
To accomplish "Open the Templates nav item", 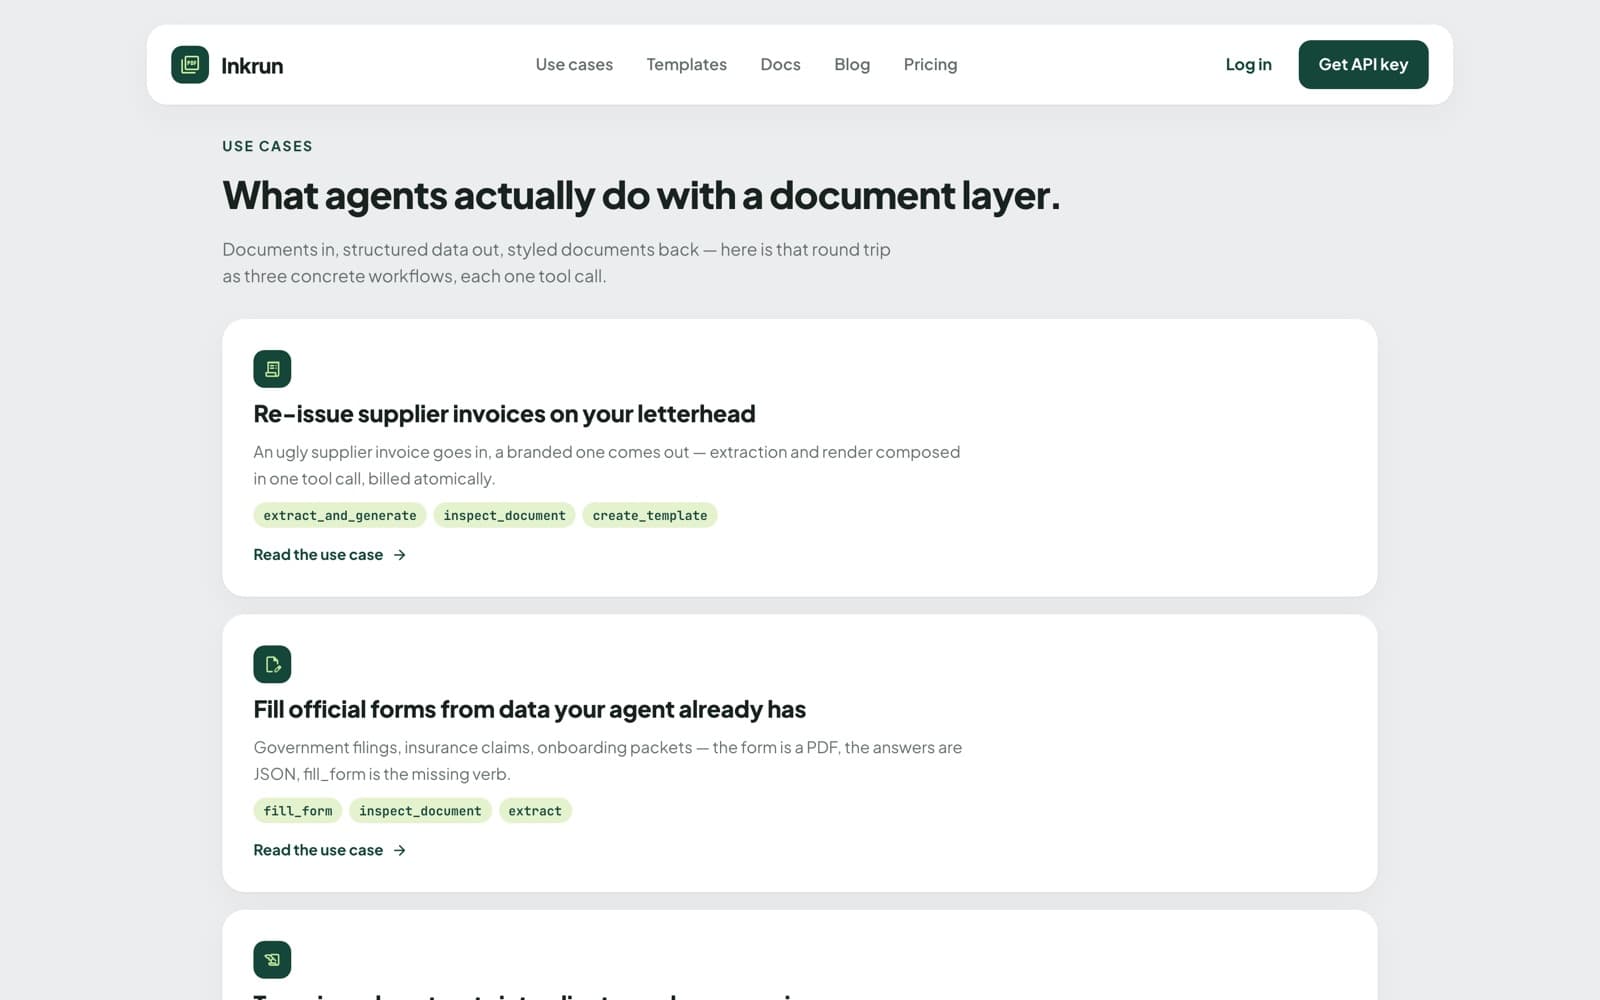I will pos(686,64).
